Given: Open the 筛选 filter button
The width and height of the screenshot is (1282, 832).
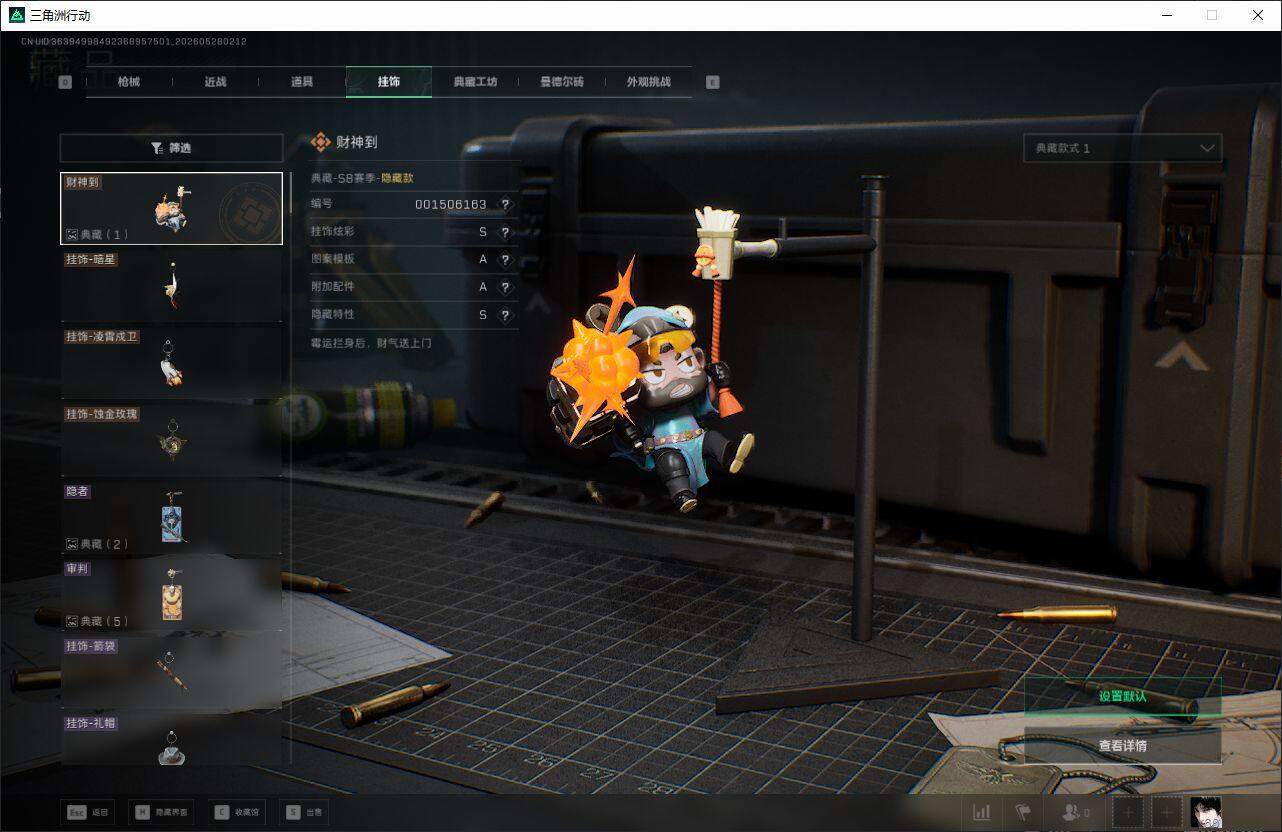Looking at the screenshot, I should click(x=171, y=148).
